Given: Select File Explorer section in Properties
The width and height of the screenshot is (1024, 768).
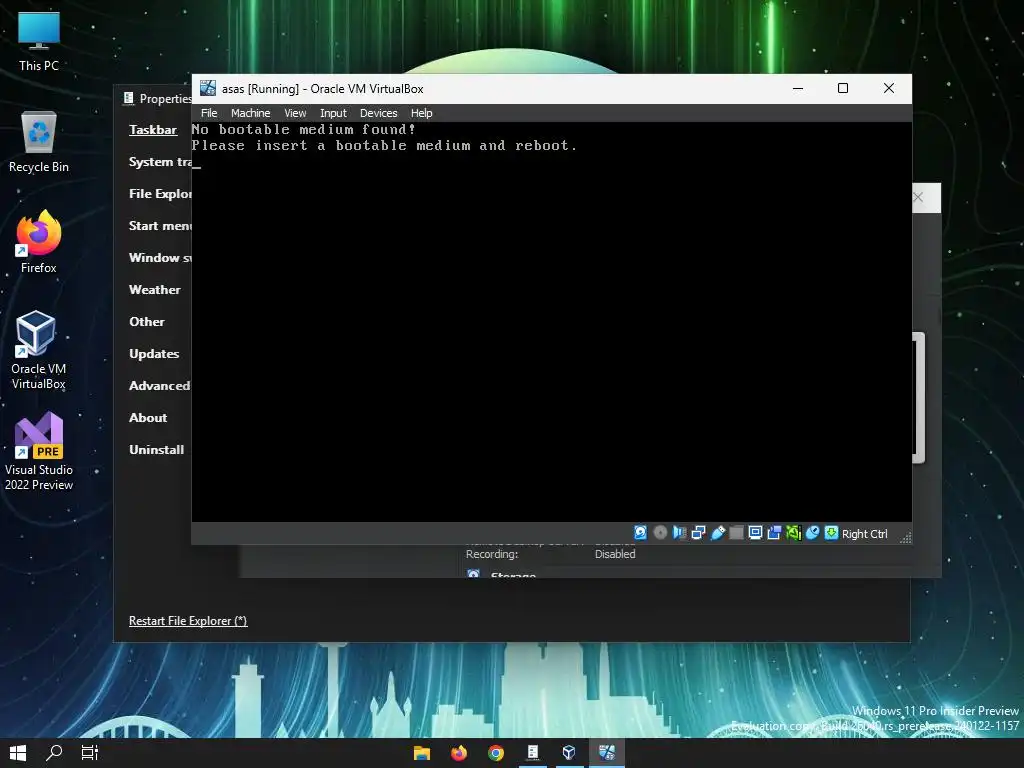Looking at the screenshot, I should click(x=160, y=193).
